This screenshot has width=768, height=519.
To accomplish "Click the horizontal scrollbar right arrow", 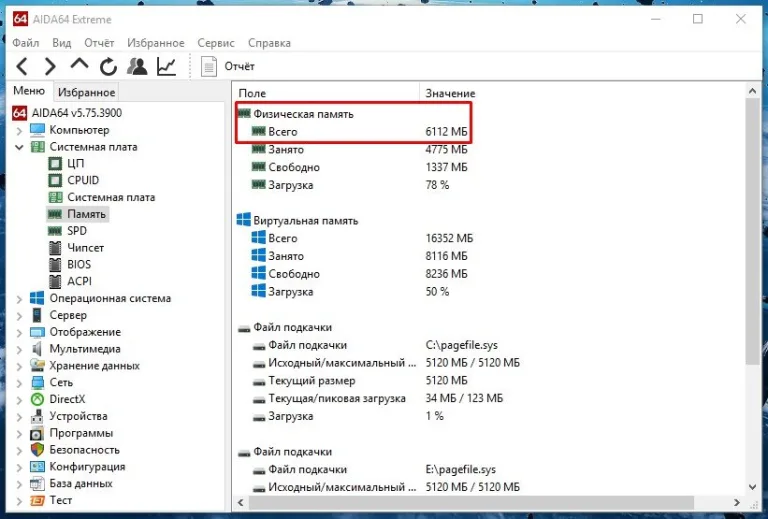I will (x=737, y=502).
